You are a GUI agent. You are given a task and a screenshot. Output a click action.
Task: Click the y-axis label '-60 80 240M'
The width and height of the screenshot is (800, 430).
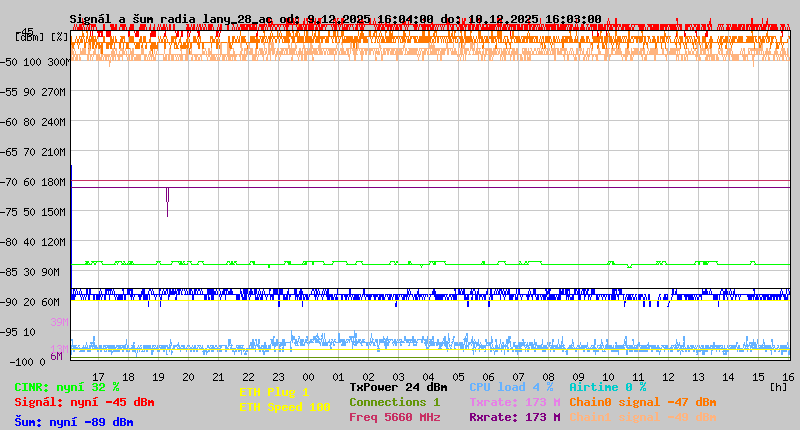point(33,122)
